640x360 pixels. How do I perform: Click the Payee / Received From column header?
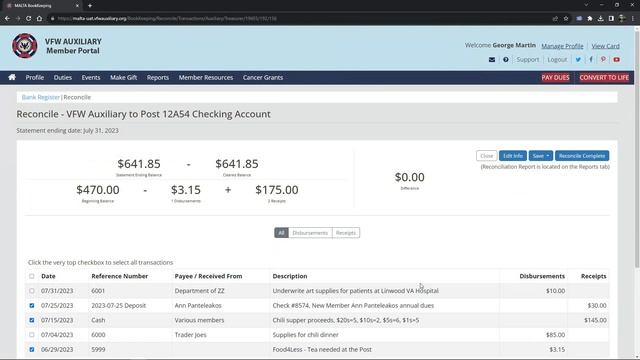point(208,276)
